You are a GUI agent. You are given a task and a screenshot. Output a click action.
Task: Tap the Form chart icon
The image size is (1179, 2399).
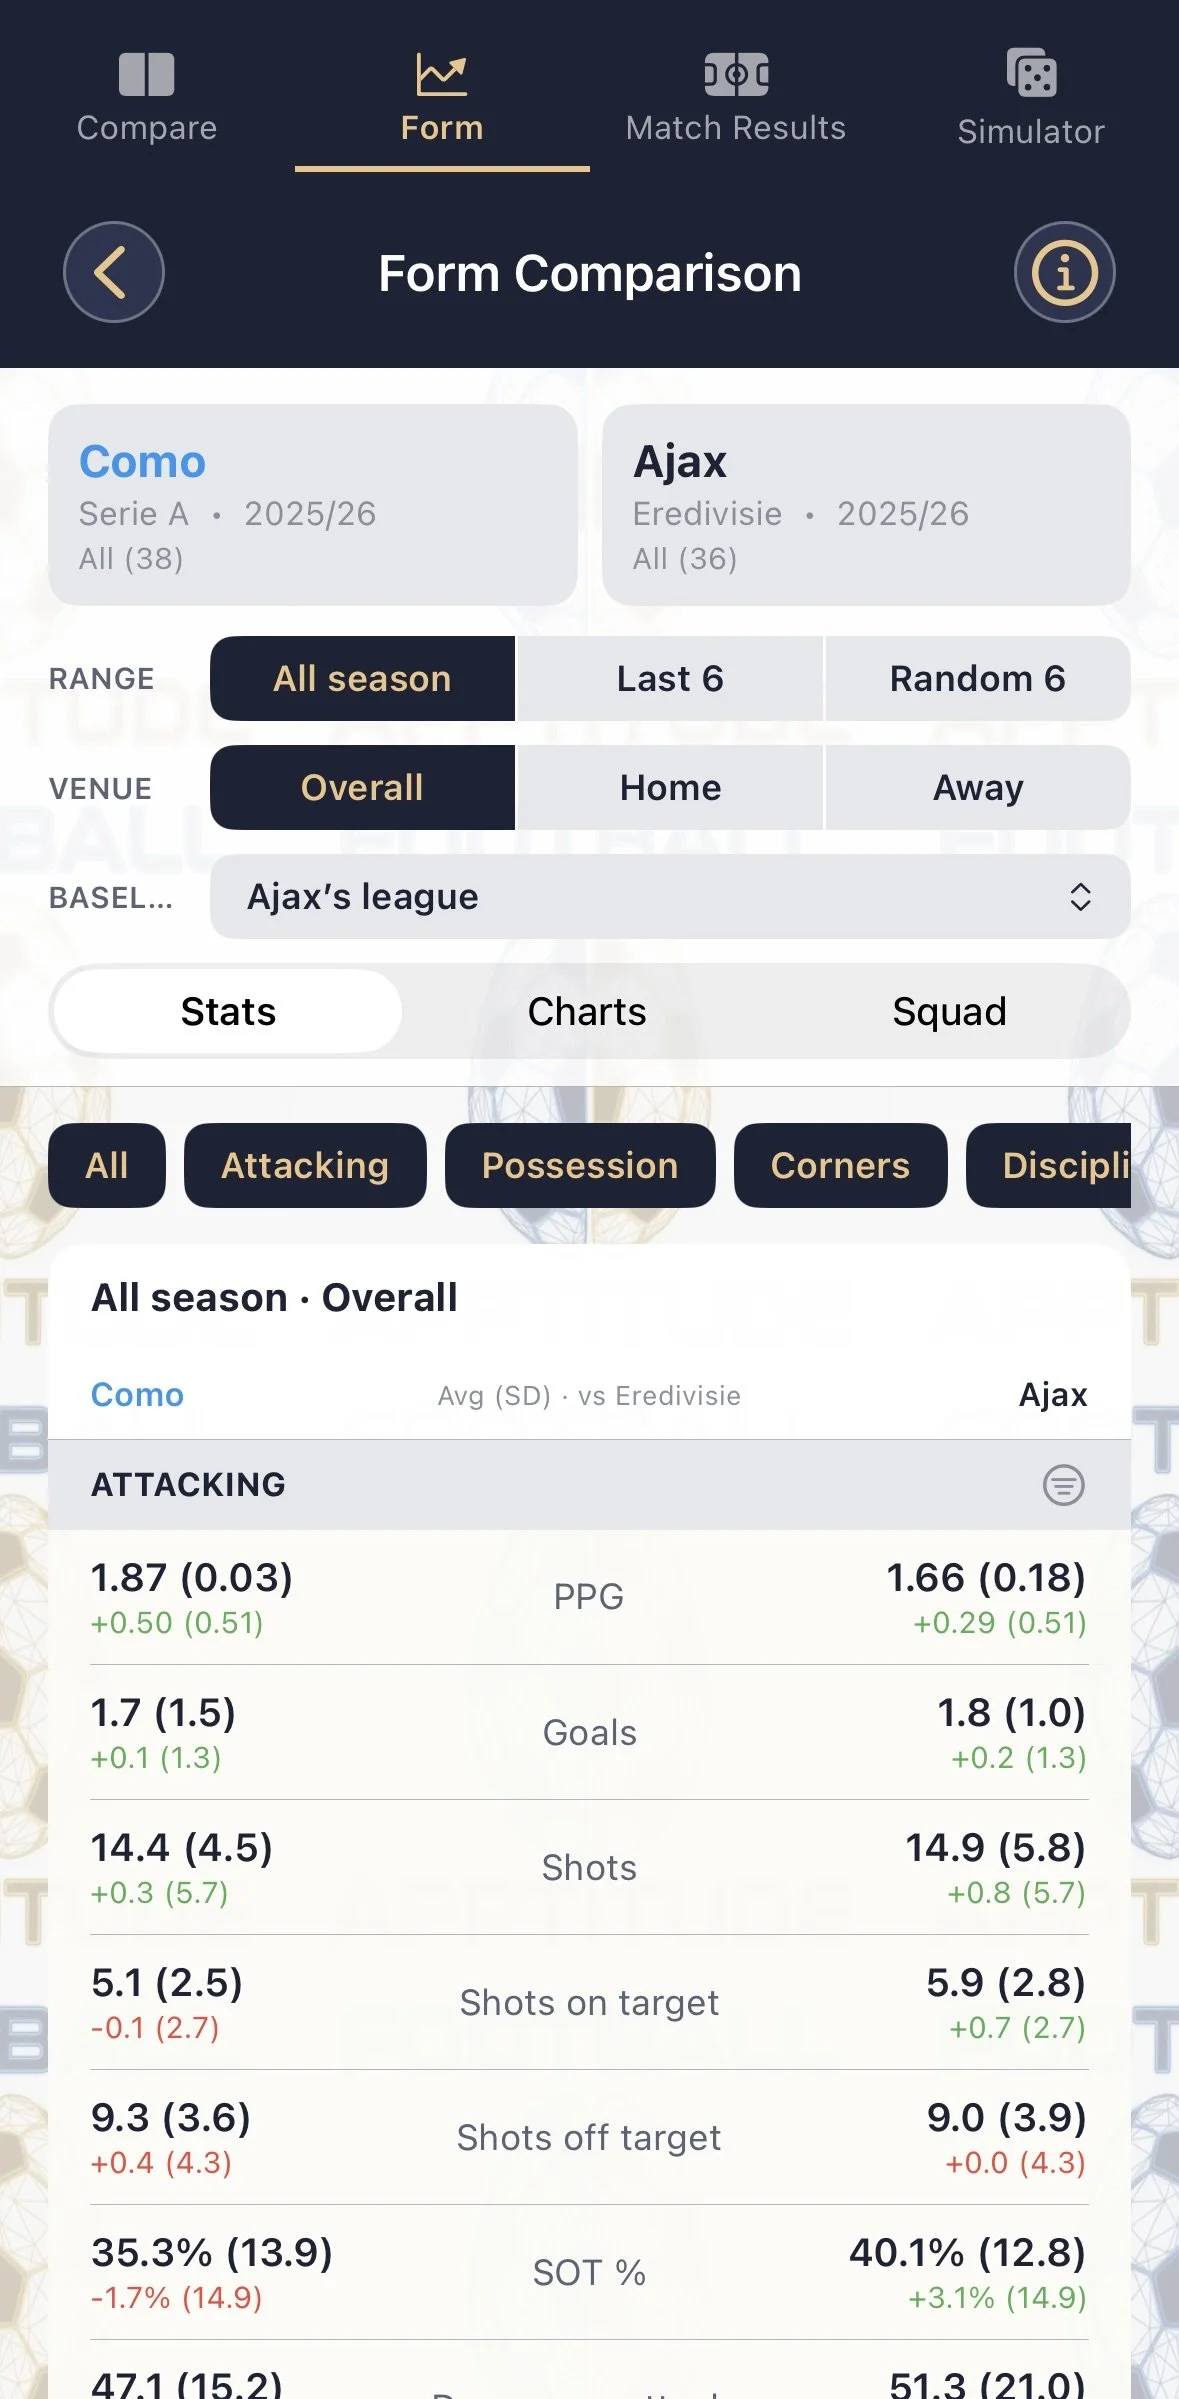coord(441,75)
